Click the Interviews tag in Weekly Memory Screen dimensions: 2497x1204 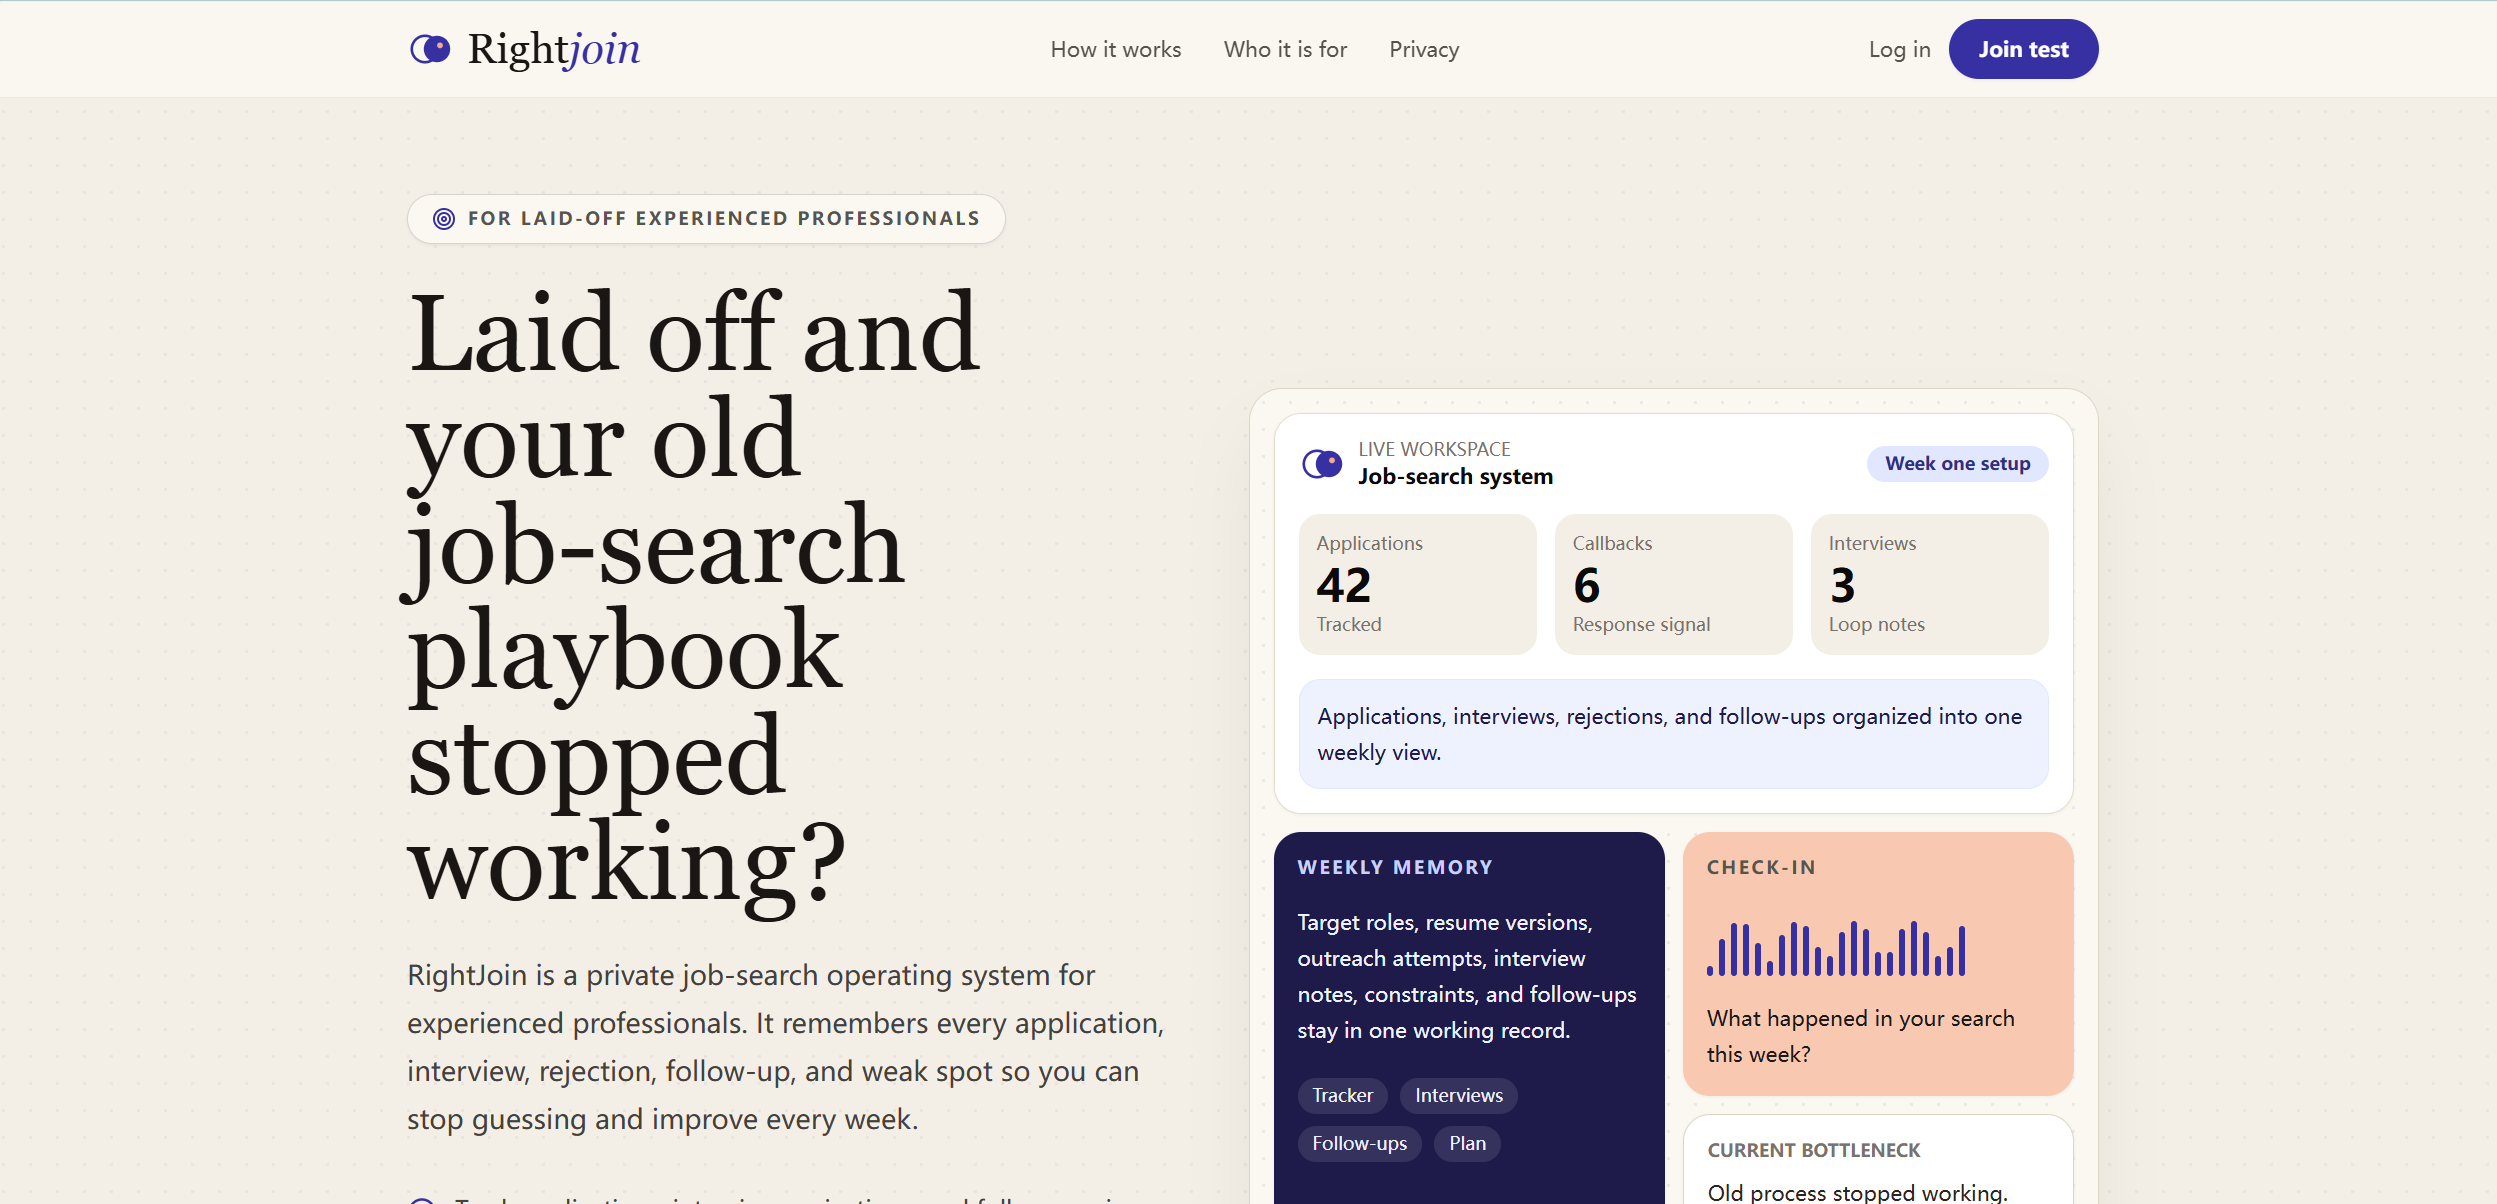(x=1459, y=1096)
